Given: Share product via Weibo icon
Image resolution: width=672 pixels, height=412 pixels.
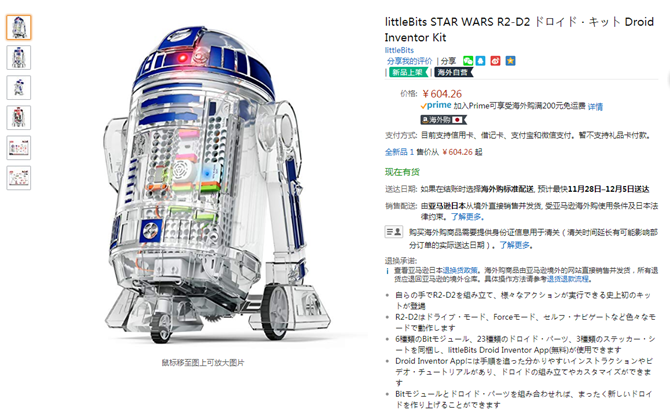Looking at the screenshot, I should pos(495,61).
